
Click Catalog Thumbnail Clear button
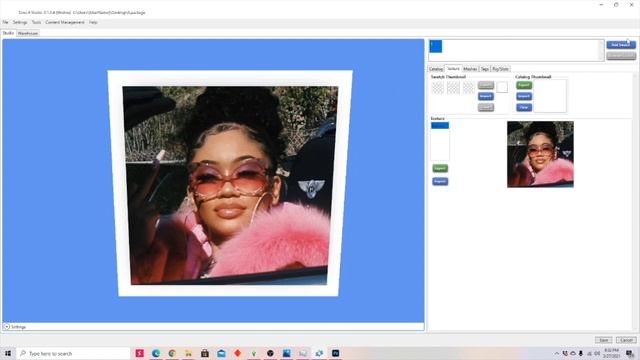point(524,107)
